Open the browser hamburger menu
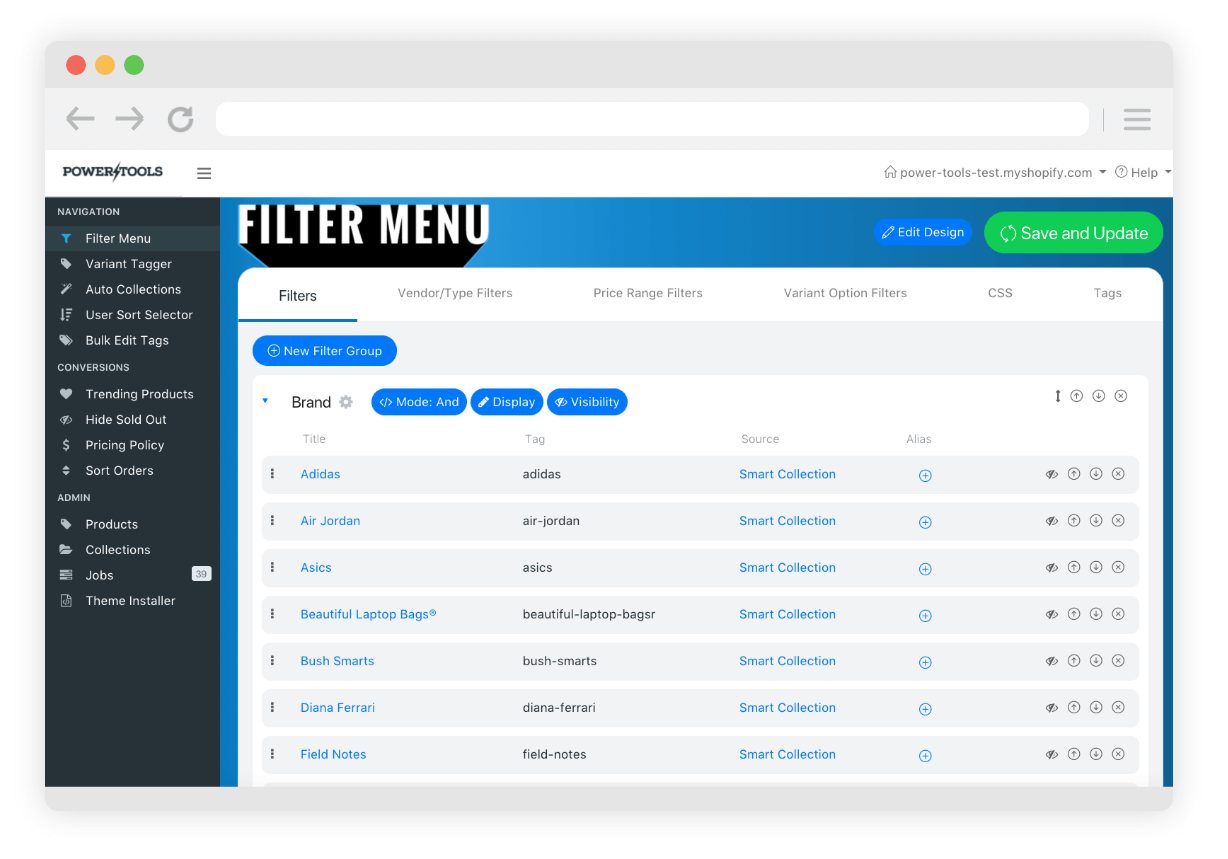This screenshot has height=859, width=1228. (1137, 120)
